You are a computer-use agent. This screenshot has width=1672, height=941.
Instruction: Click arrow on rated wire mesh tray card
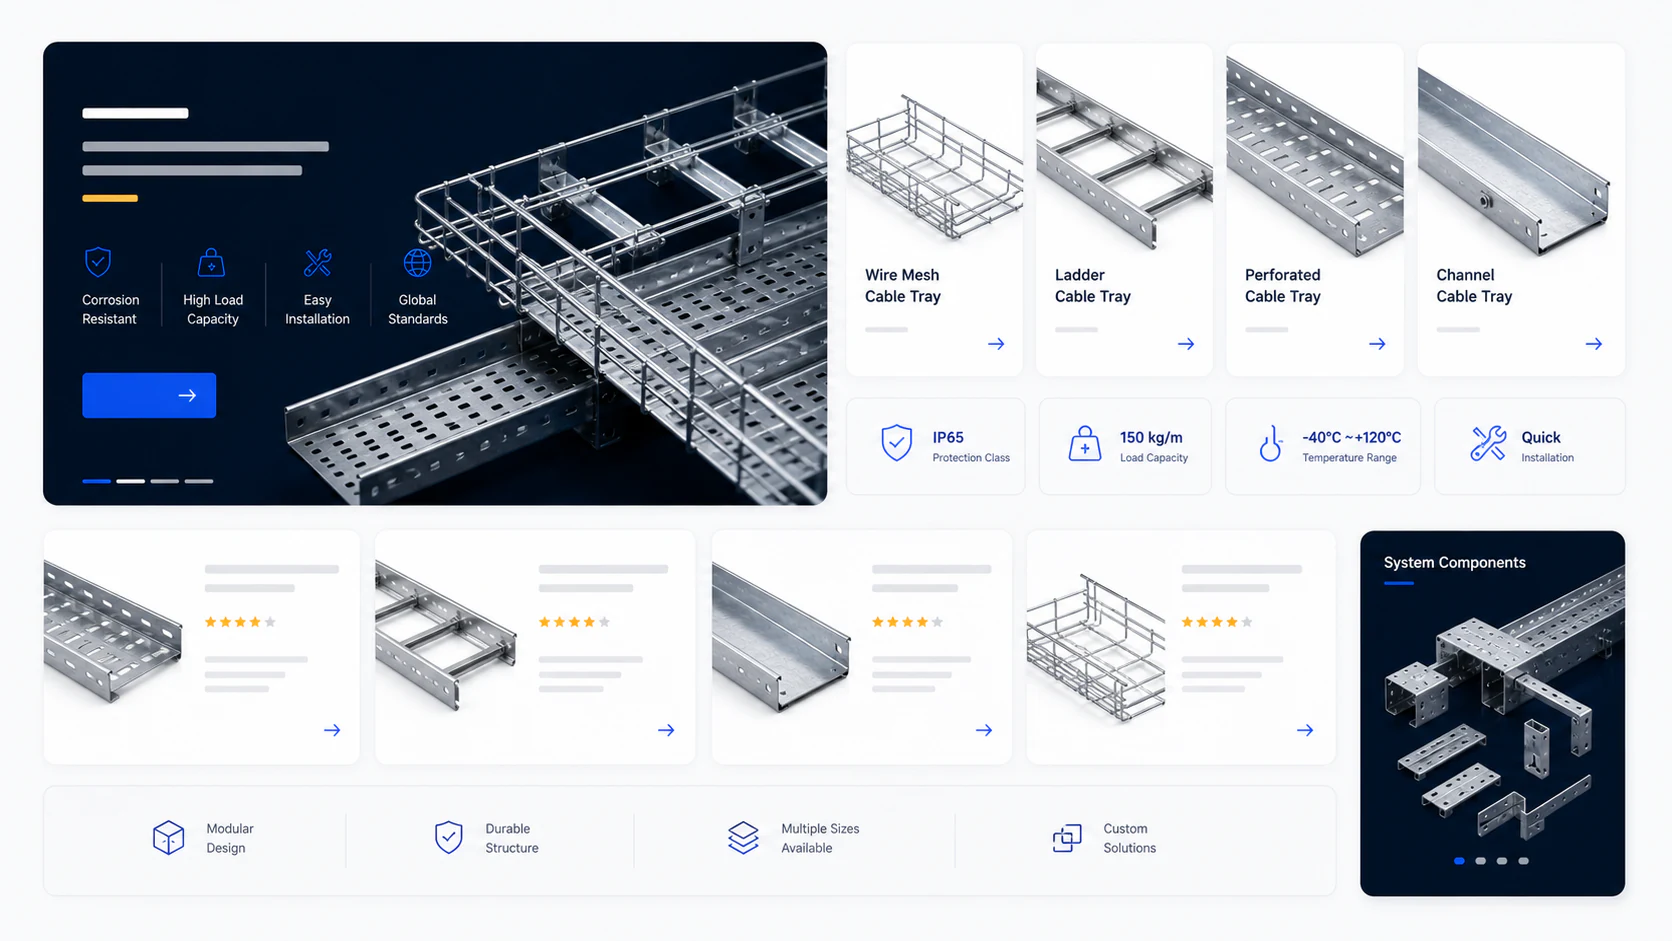pyautogui.click(x=1305, y=730)
